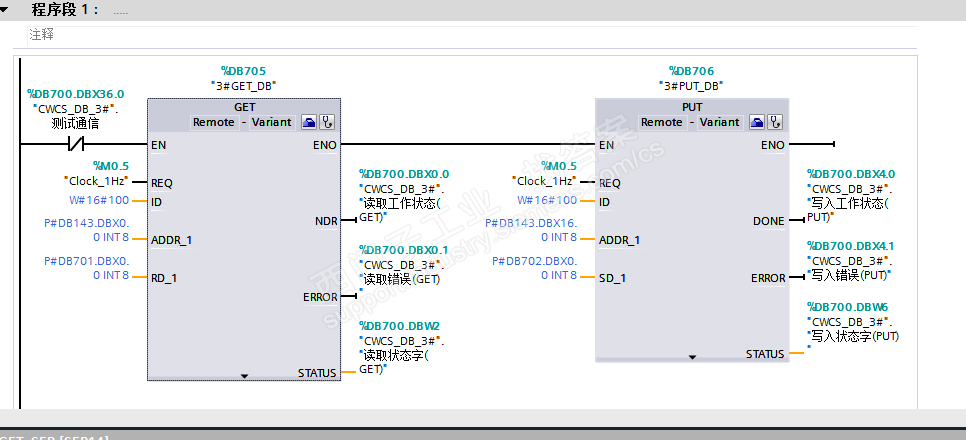Screen dimensions: 966x440
Task: Select Clock_1Hz operand at PUT REQ
Action: pos(544,181)
